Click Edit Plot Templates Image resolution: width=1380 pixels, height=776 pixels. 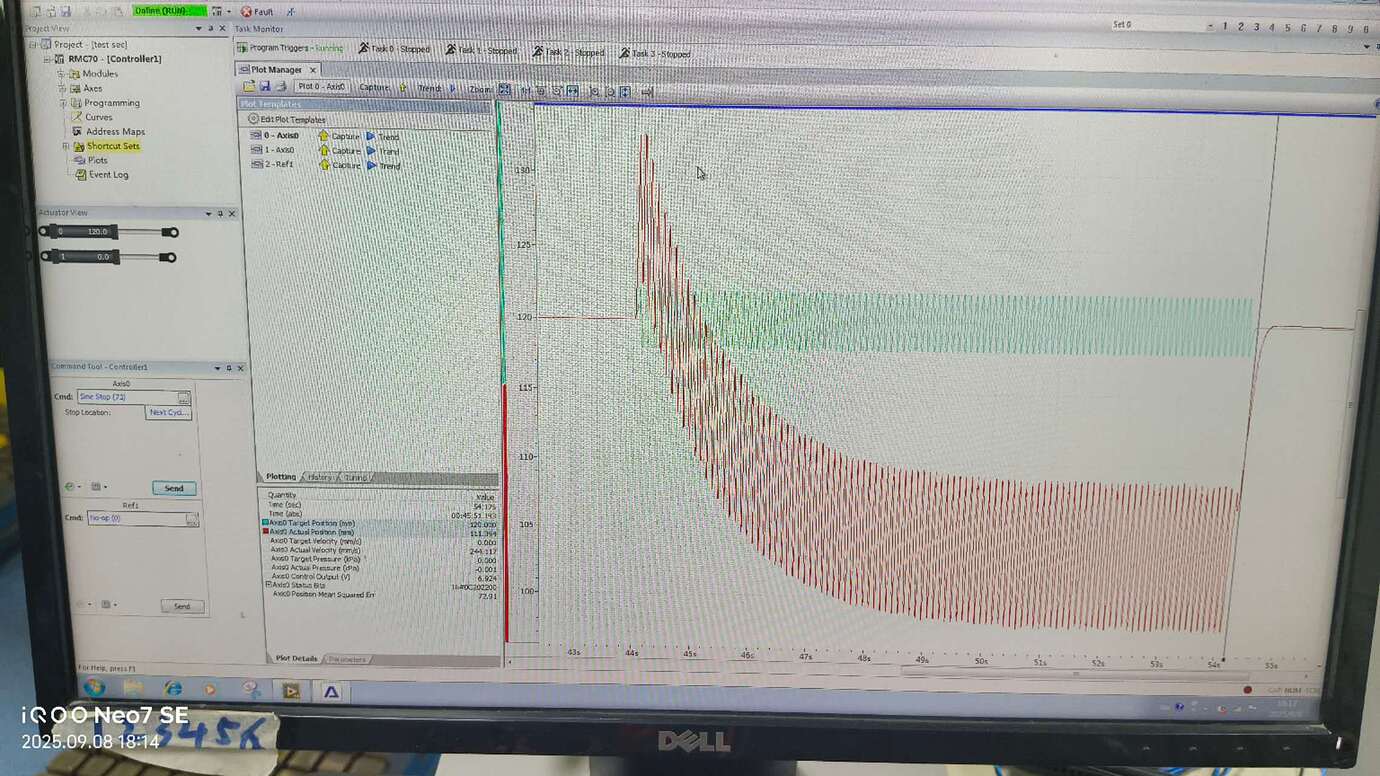coord(286,119)
